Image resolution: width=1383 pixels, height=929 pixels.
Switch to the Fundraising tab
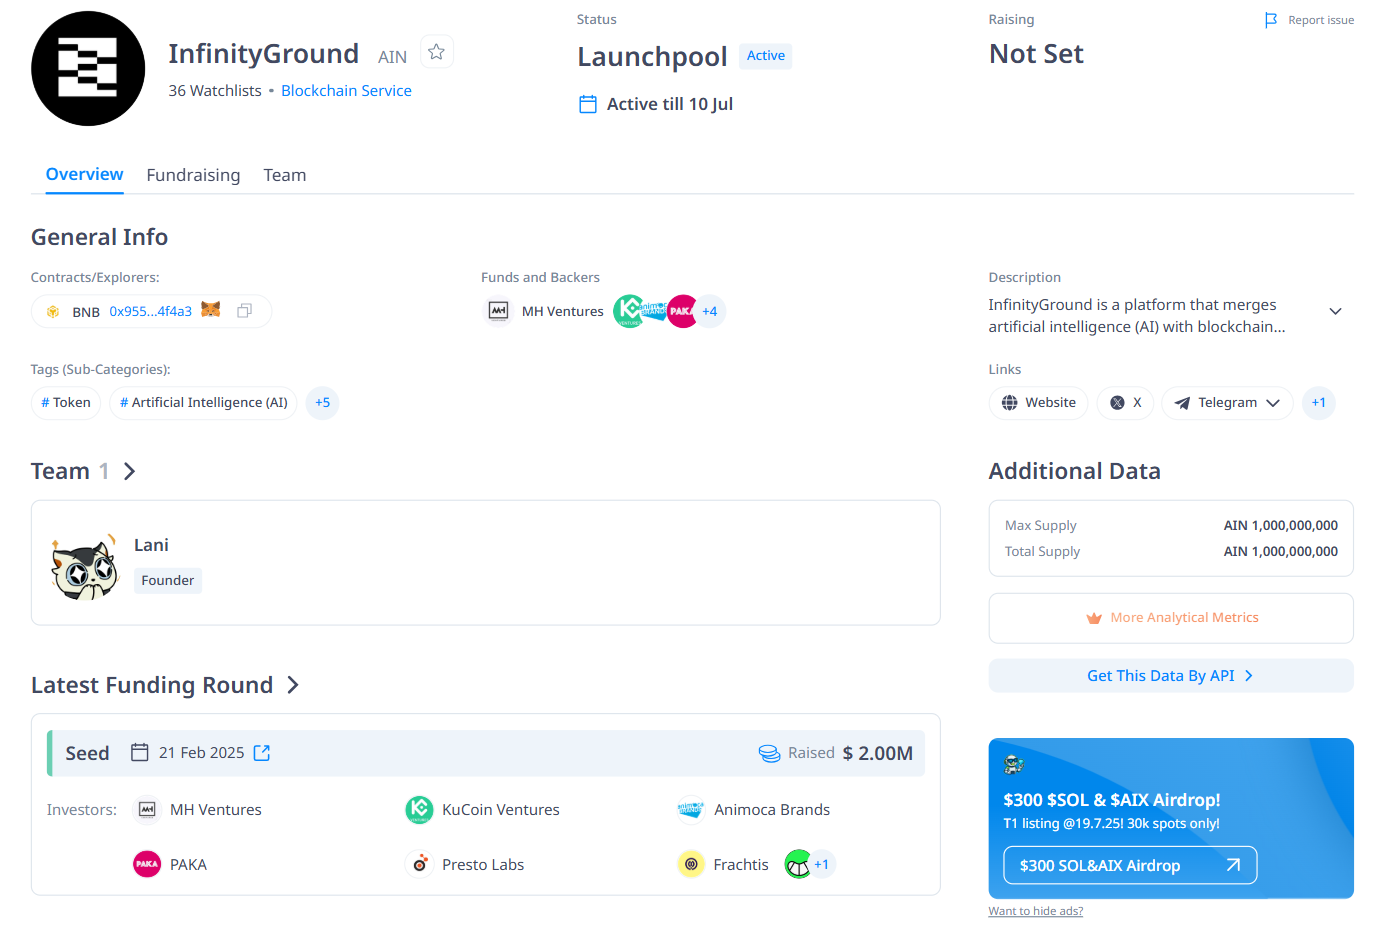coord(193,175)
